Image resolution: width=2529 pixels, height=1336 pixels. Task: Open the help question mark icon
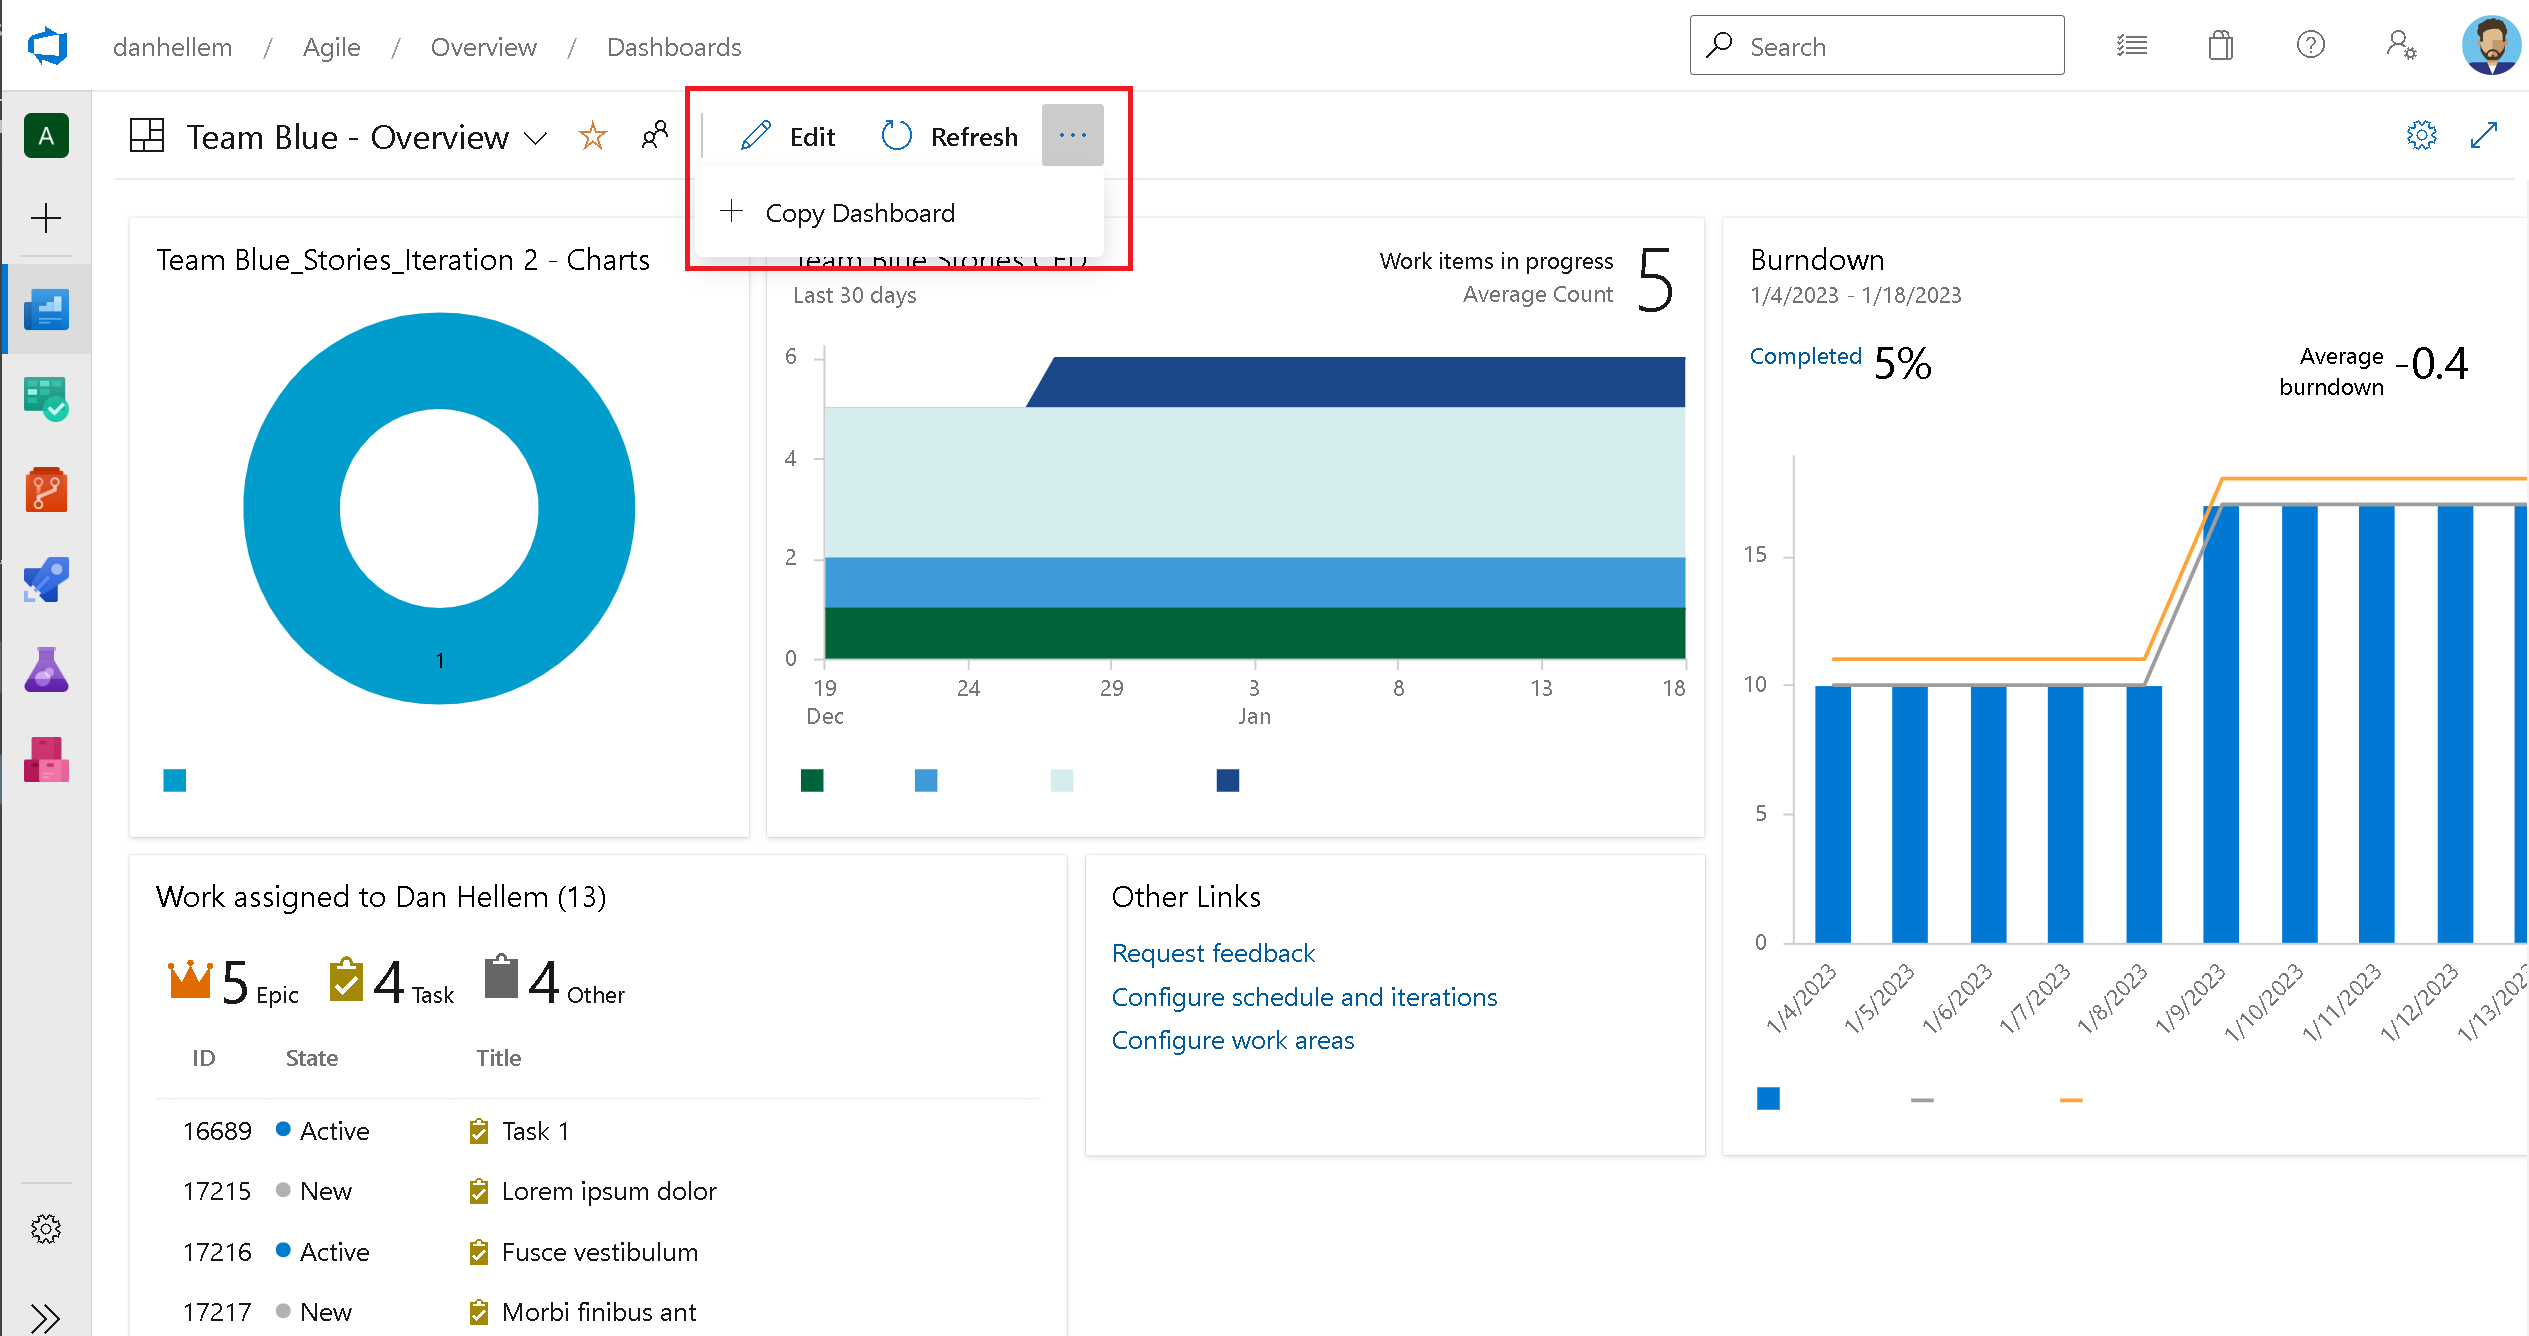(2312, 47)
